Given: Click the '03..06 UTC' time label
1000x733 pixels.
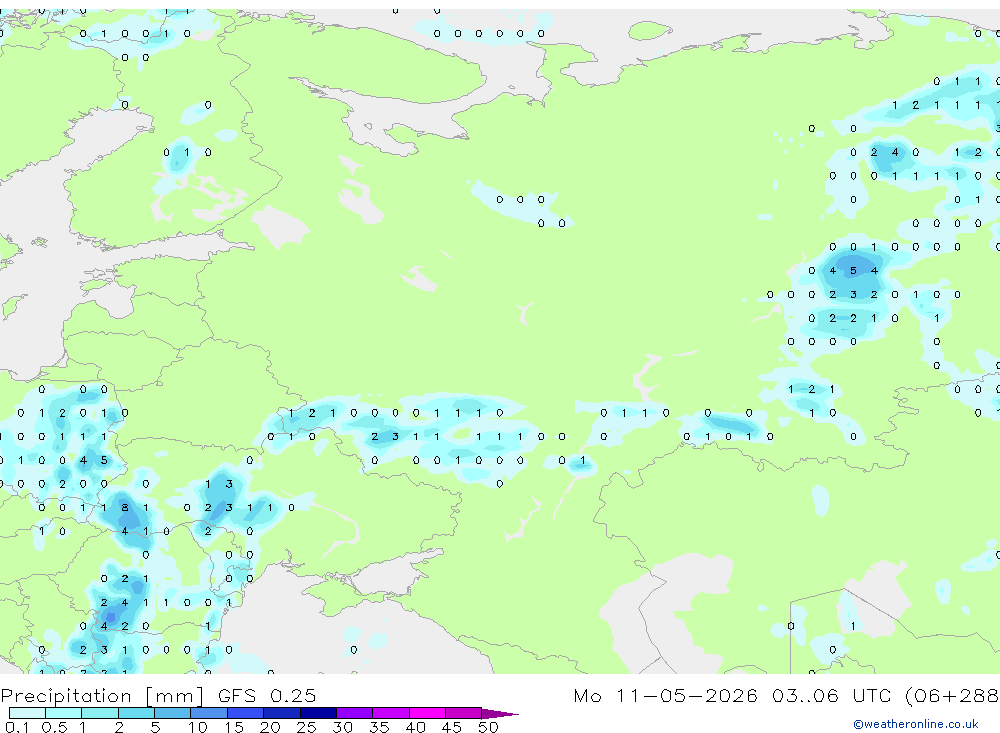Looking at the screenshot, I should tap(831, 695).
